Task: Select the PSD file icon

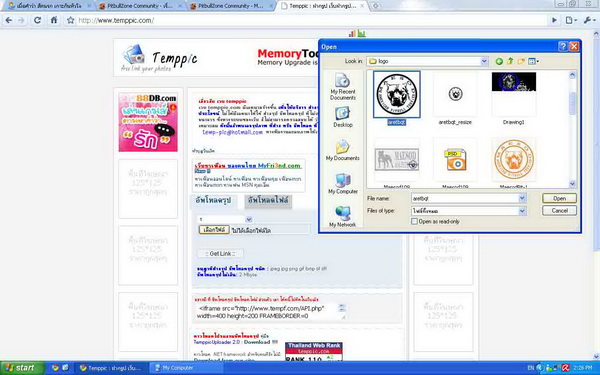Action: (x=455, y=160)
